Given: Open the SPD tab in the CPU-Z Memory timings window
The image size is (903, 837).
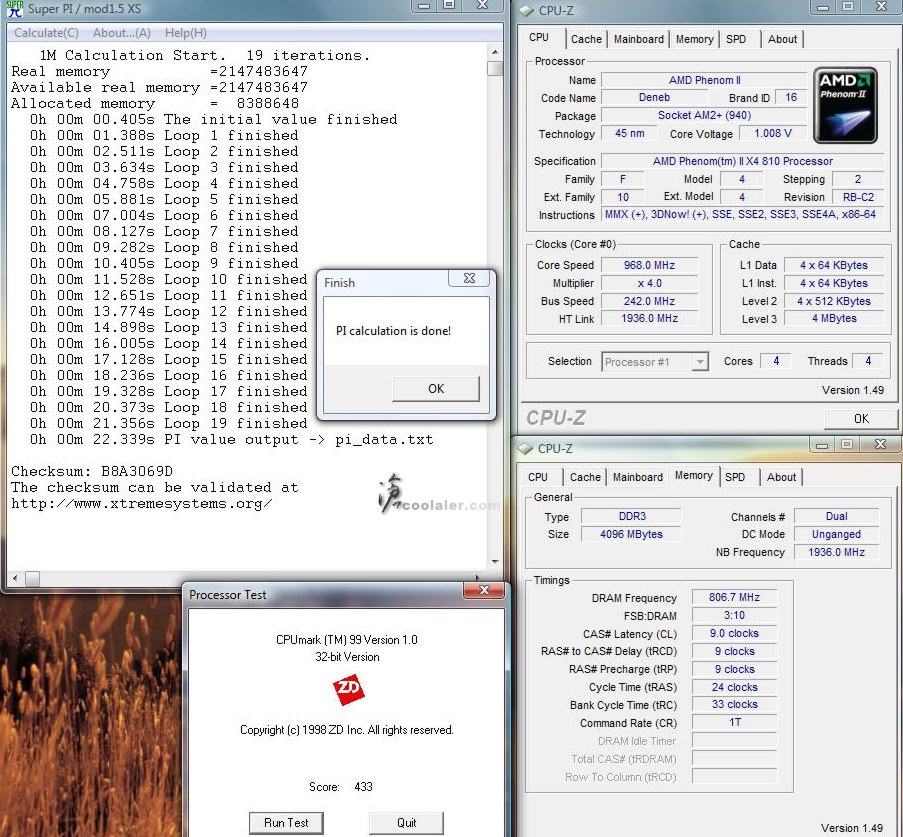Looking at the screenshot, I should (x=734, y=477).
